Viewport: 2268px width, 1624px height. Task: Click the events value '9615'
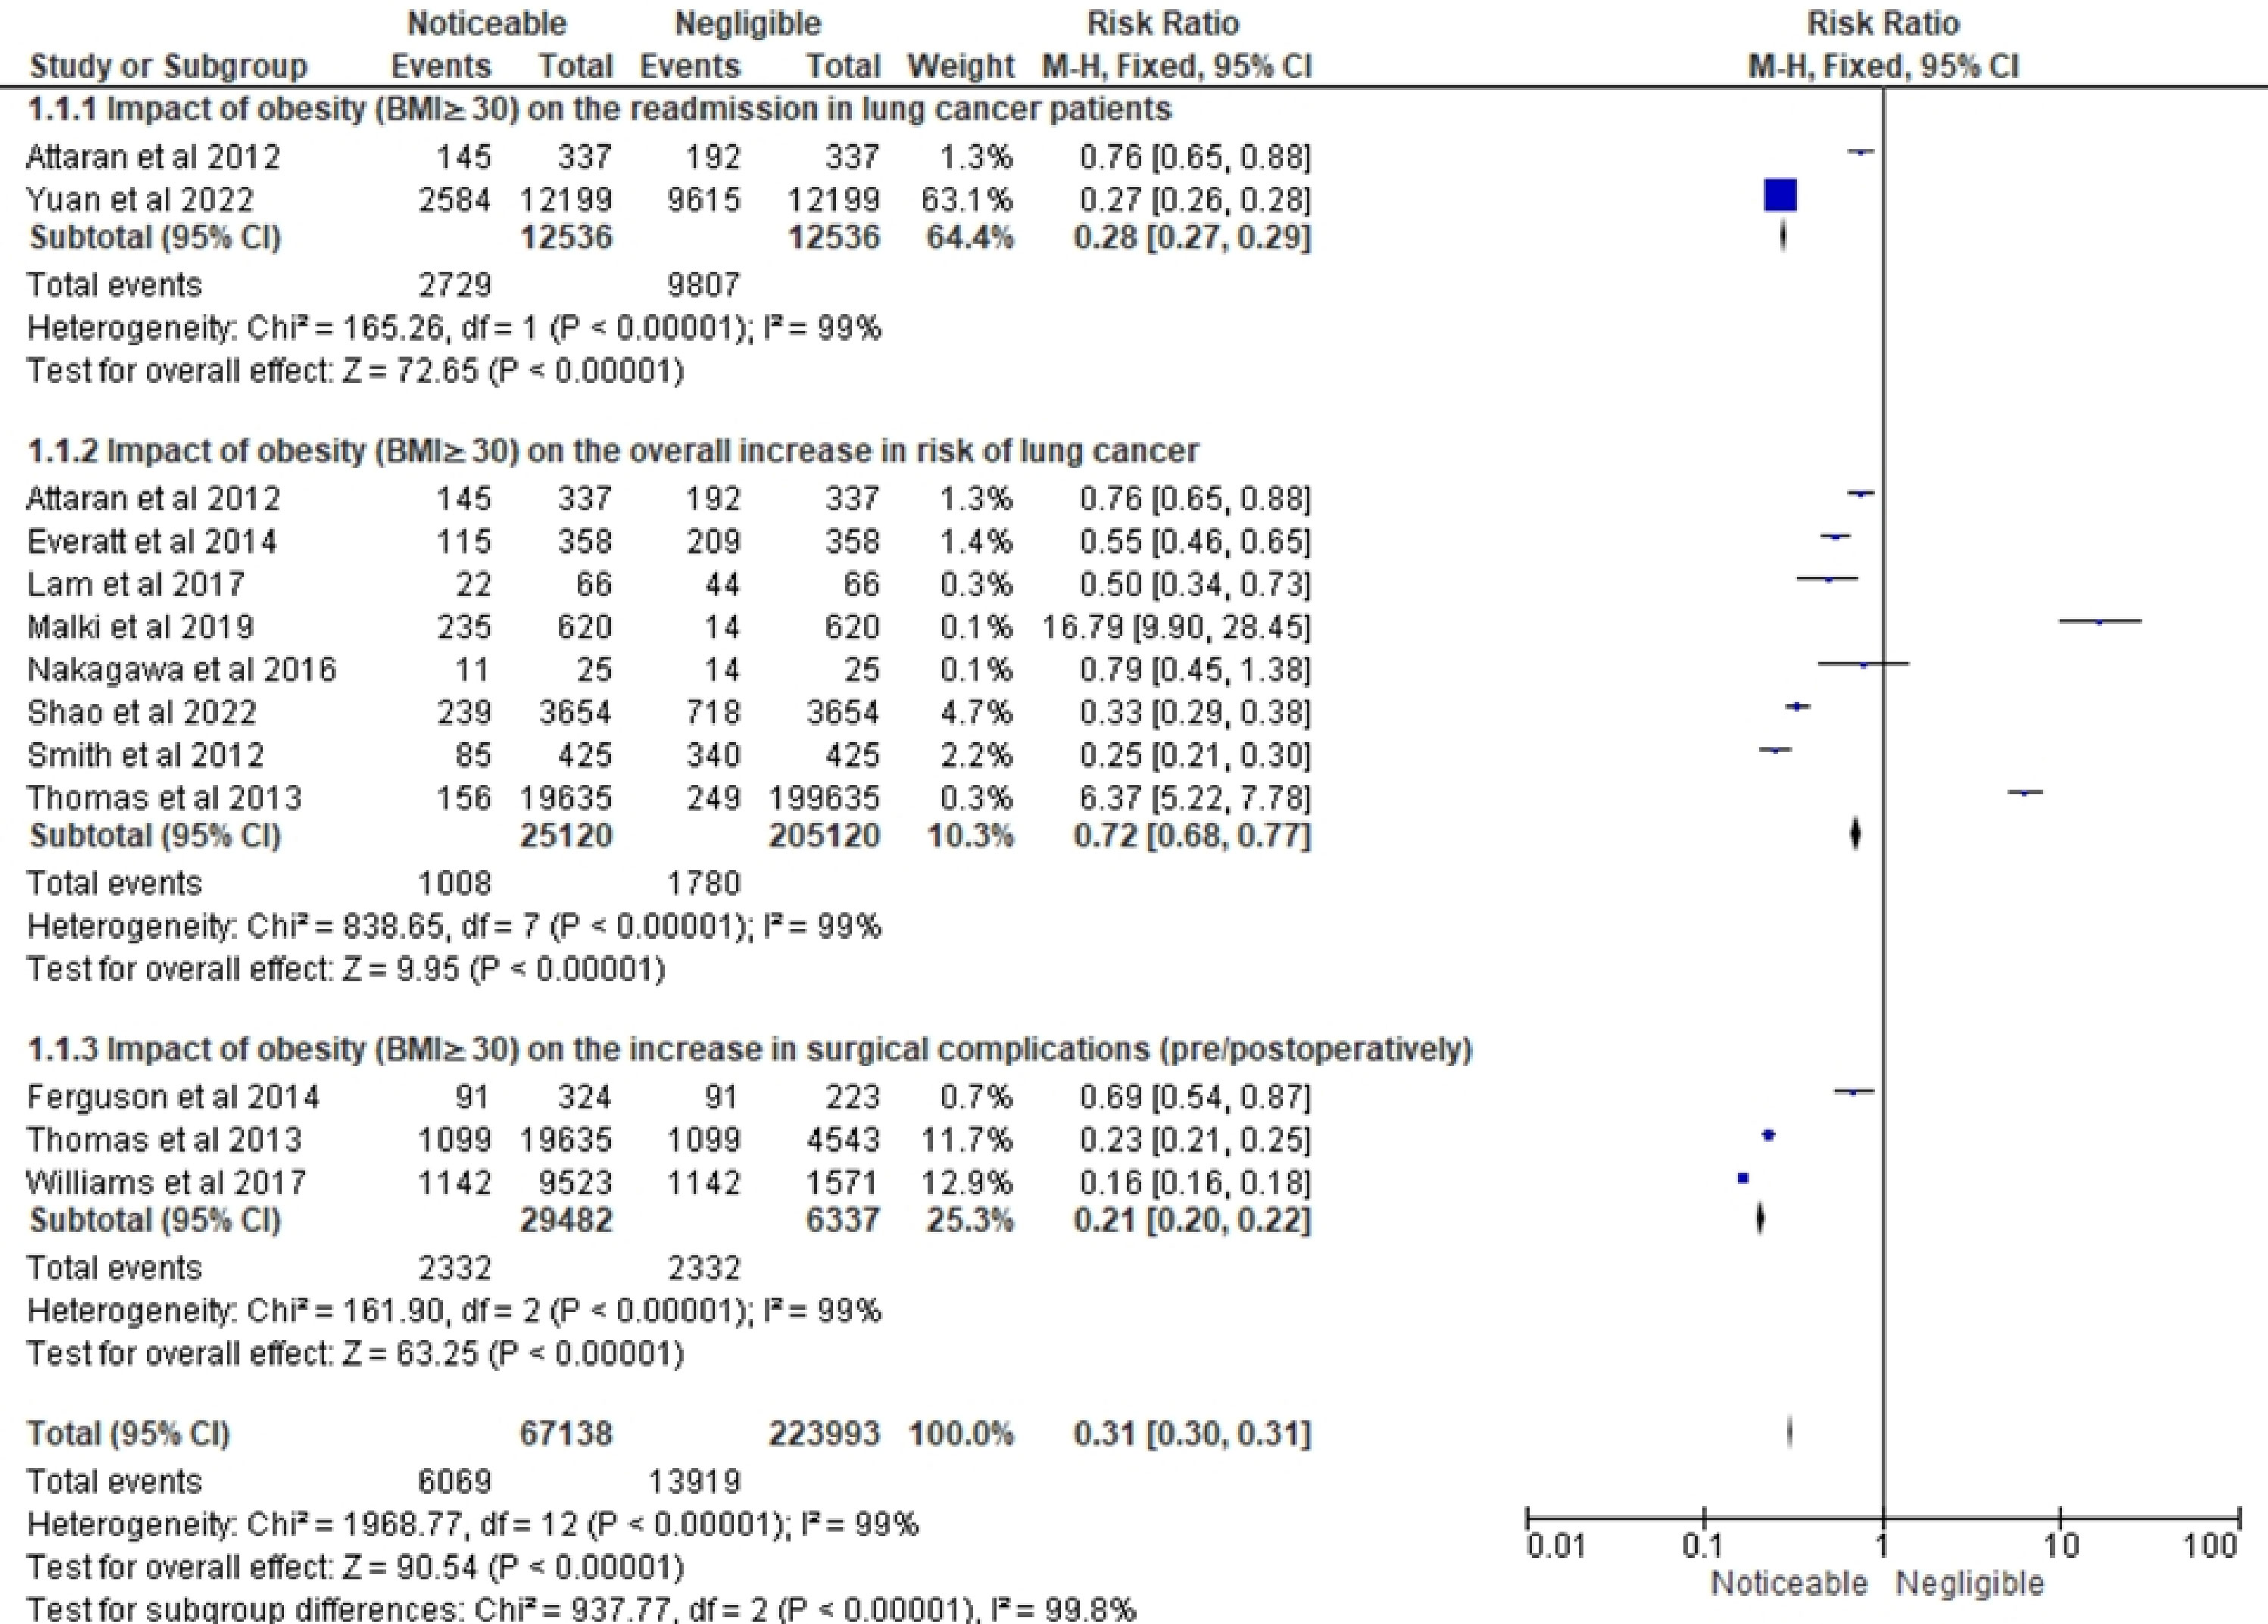(x=704, y=199)
